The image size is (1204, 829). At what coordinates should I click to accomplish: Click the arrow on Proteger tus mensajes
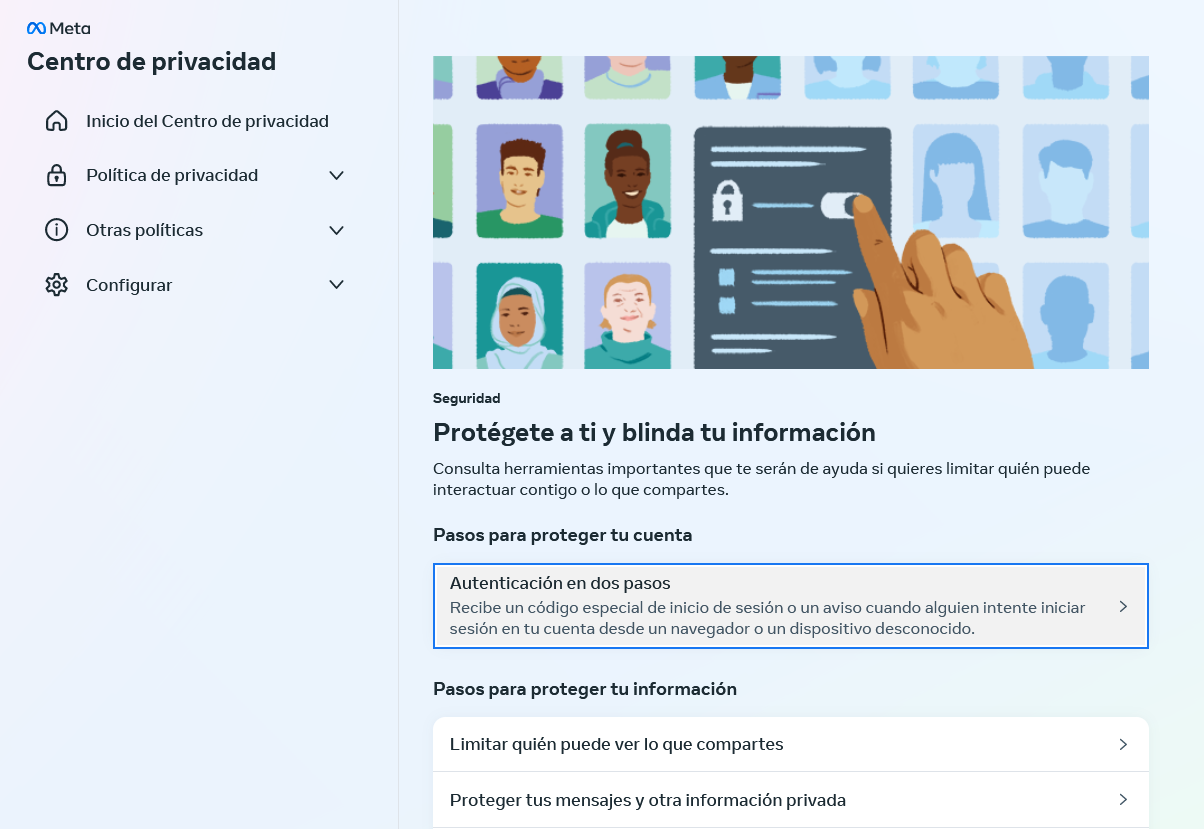click(x=1123, y=800)
